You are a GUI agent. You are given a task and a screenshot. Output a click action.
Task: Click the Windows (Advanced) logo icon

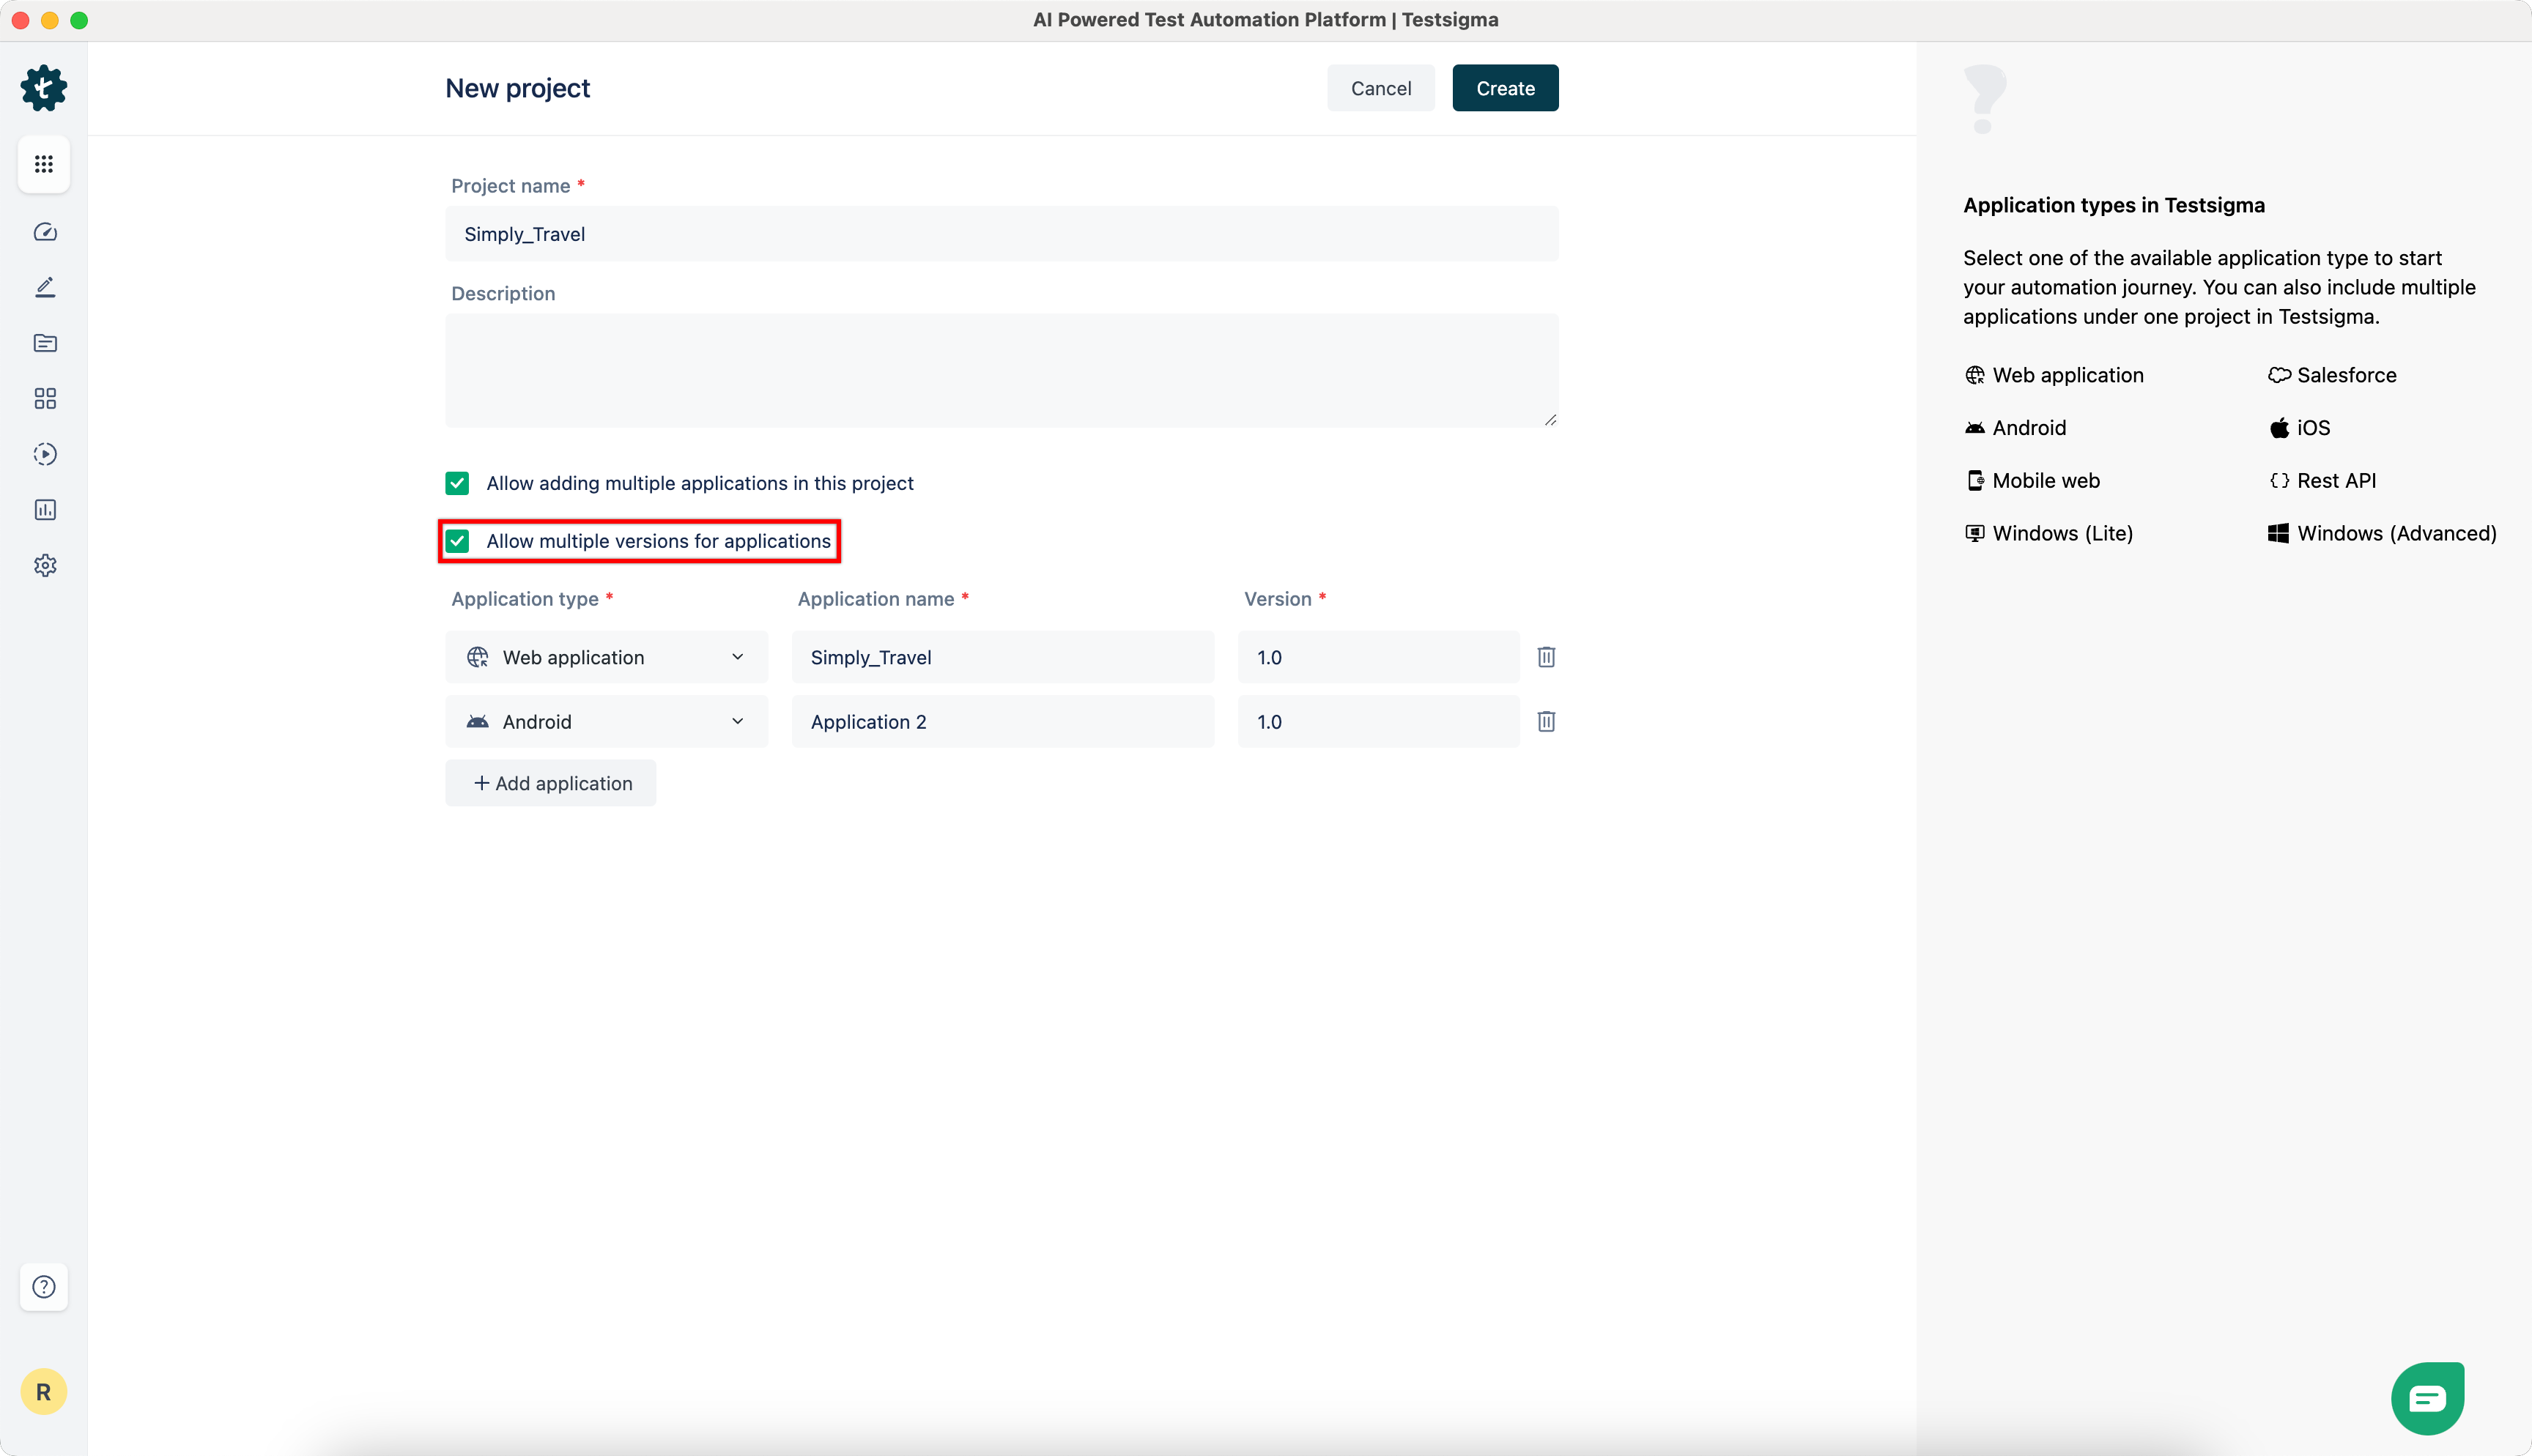coord(2278,533)
